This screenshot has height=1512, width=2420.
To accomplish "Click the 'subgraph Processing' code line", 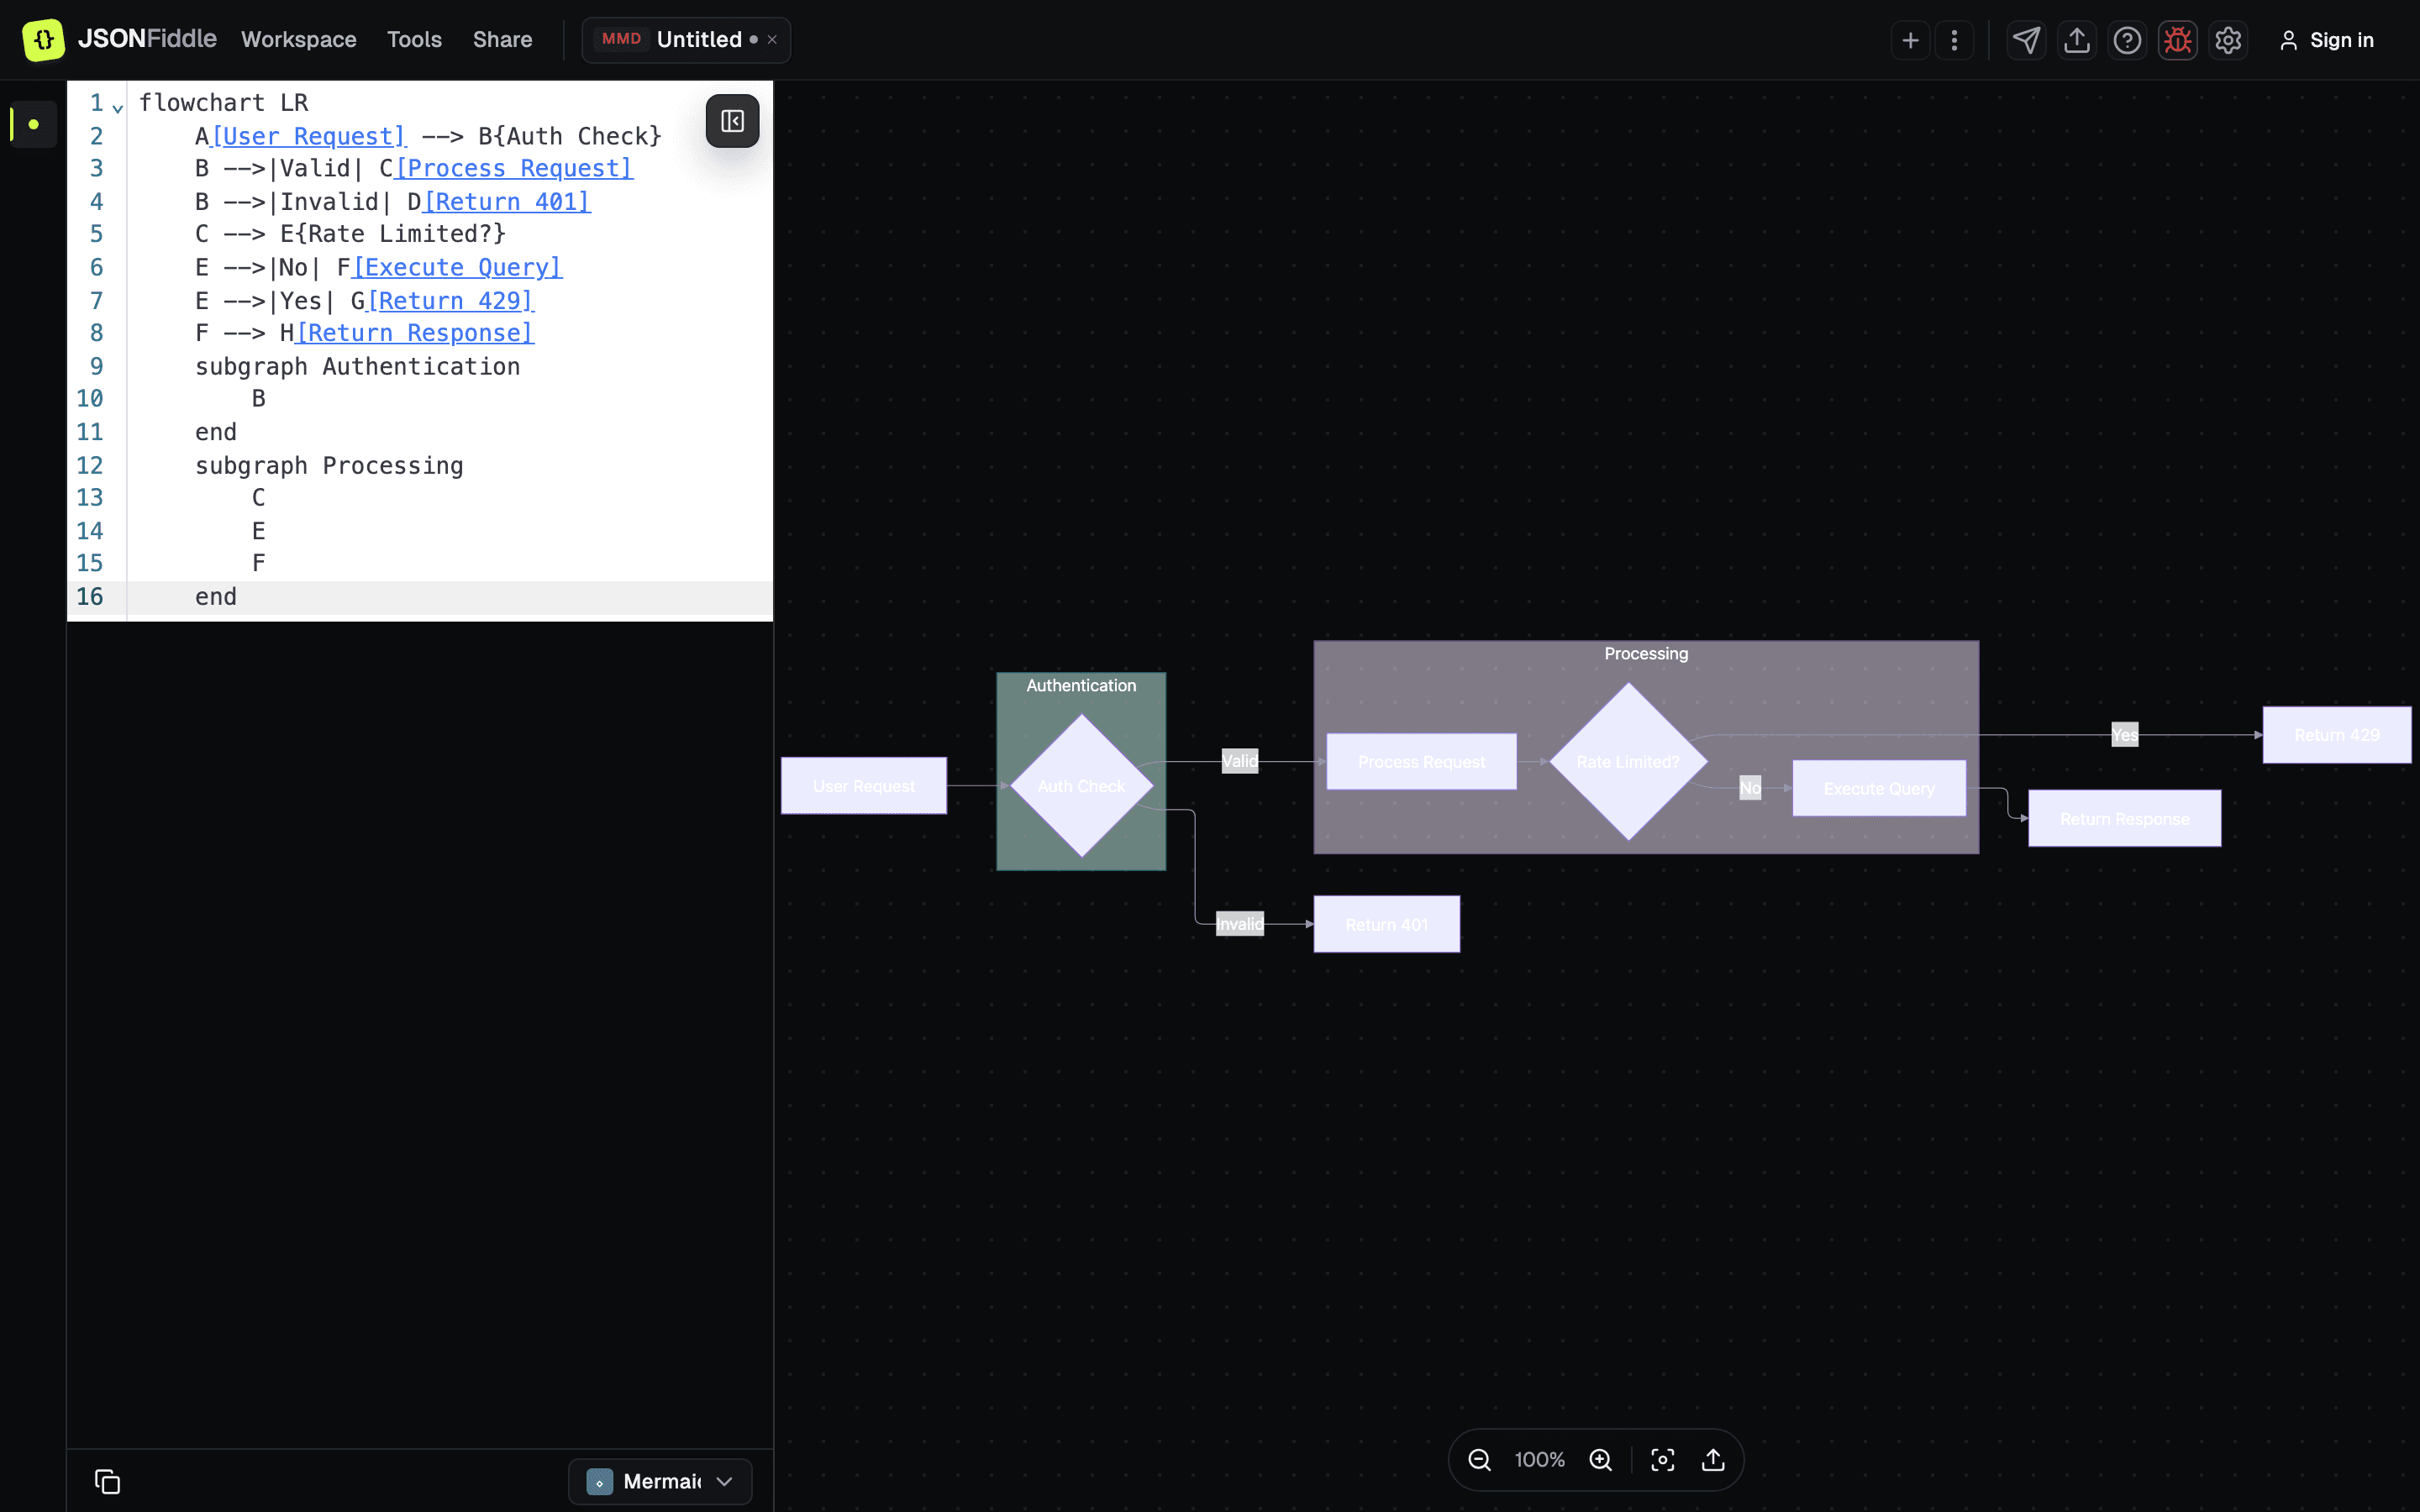I will click(x=329, y=466).
